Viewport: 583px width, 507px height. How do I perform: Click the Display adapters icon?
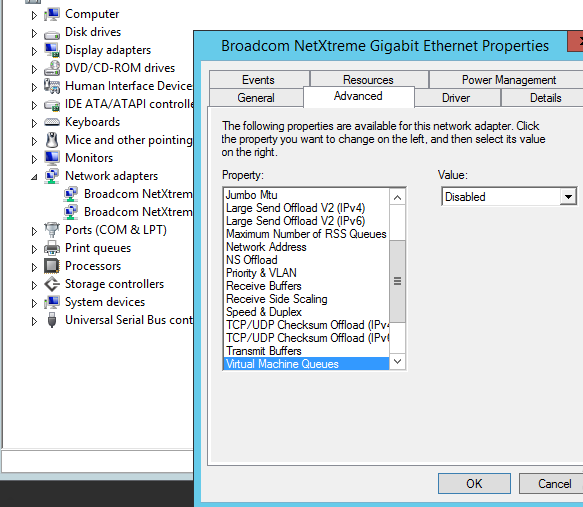pyautogui.click(x=52, y=50)
